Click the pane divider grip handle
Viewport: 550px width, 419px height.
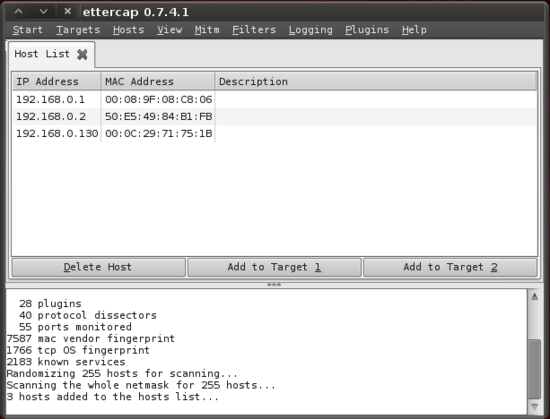click(x=274, y=284)
